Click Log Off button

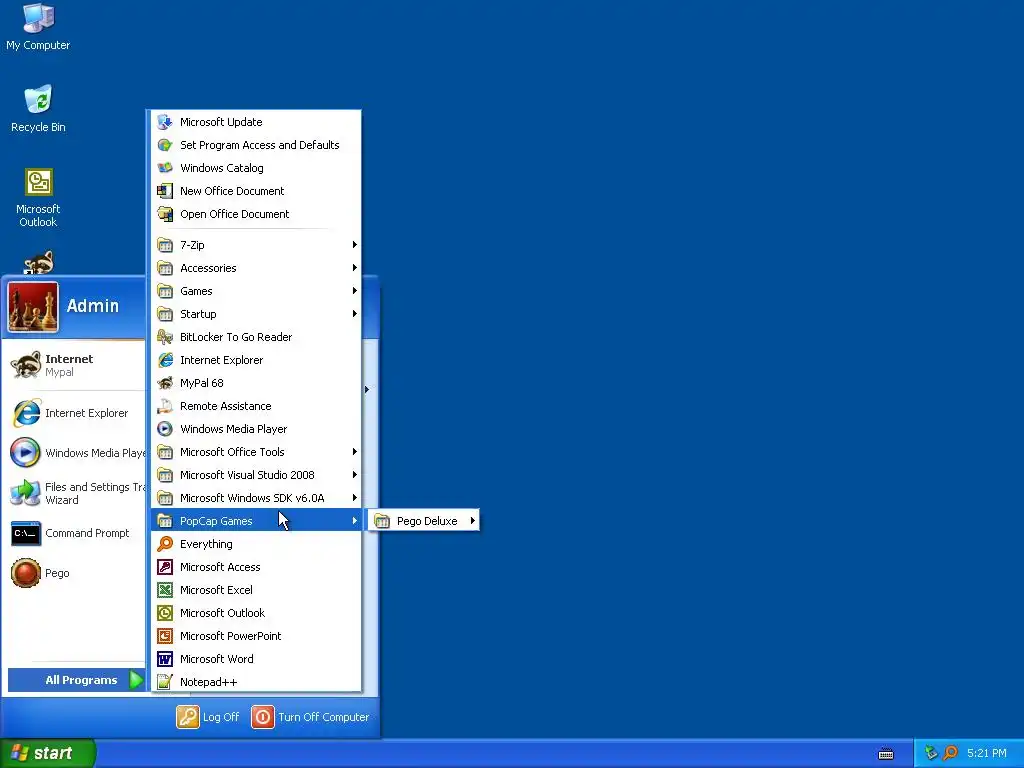point(208,717)
